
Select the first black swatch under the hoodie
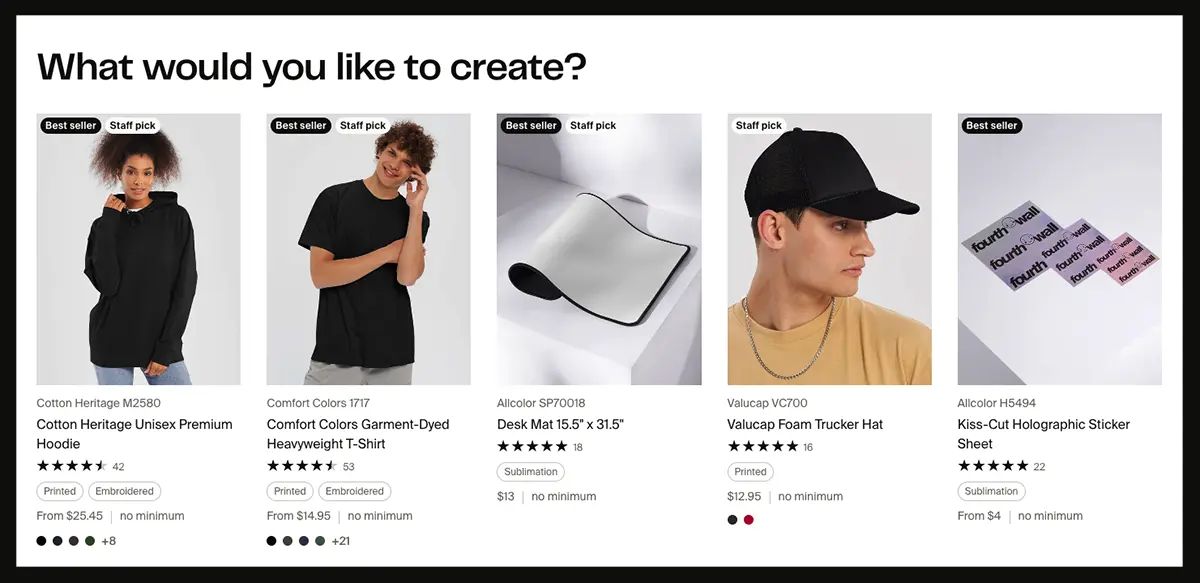pos(42,541)
